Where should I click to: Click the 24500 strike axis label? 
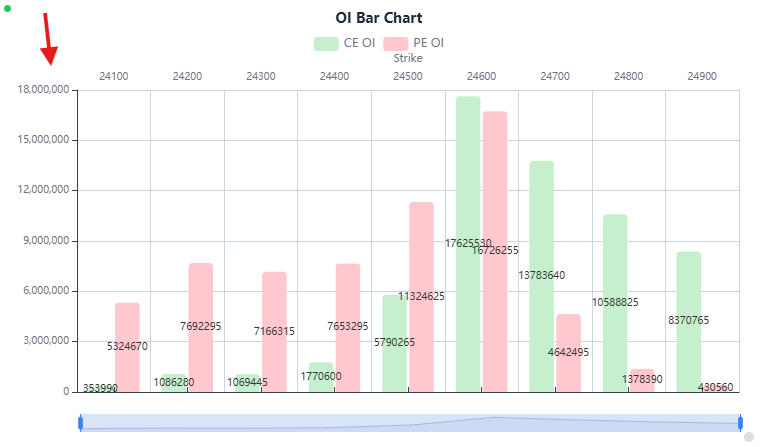point(408,76)
